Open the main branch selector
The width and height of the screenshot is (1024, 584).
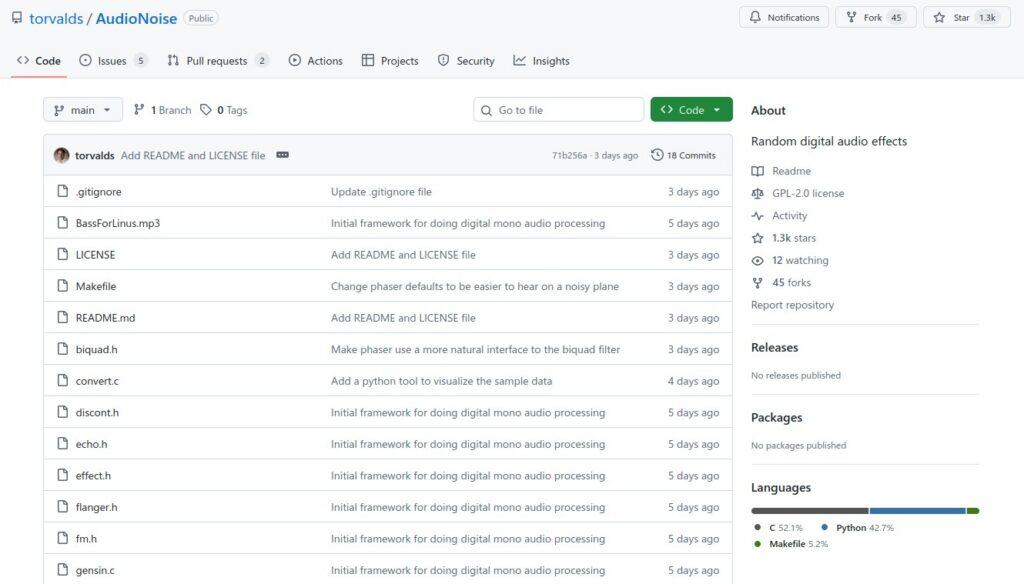coord(82,110)
